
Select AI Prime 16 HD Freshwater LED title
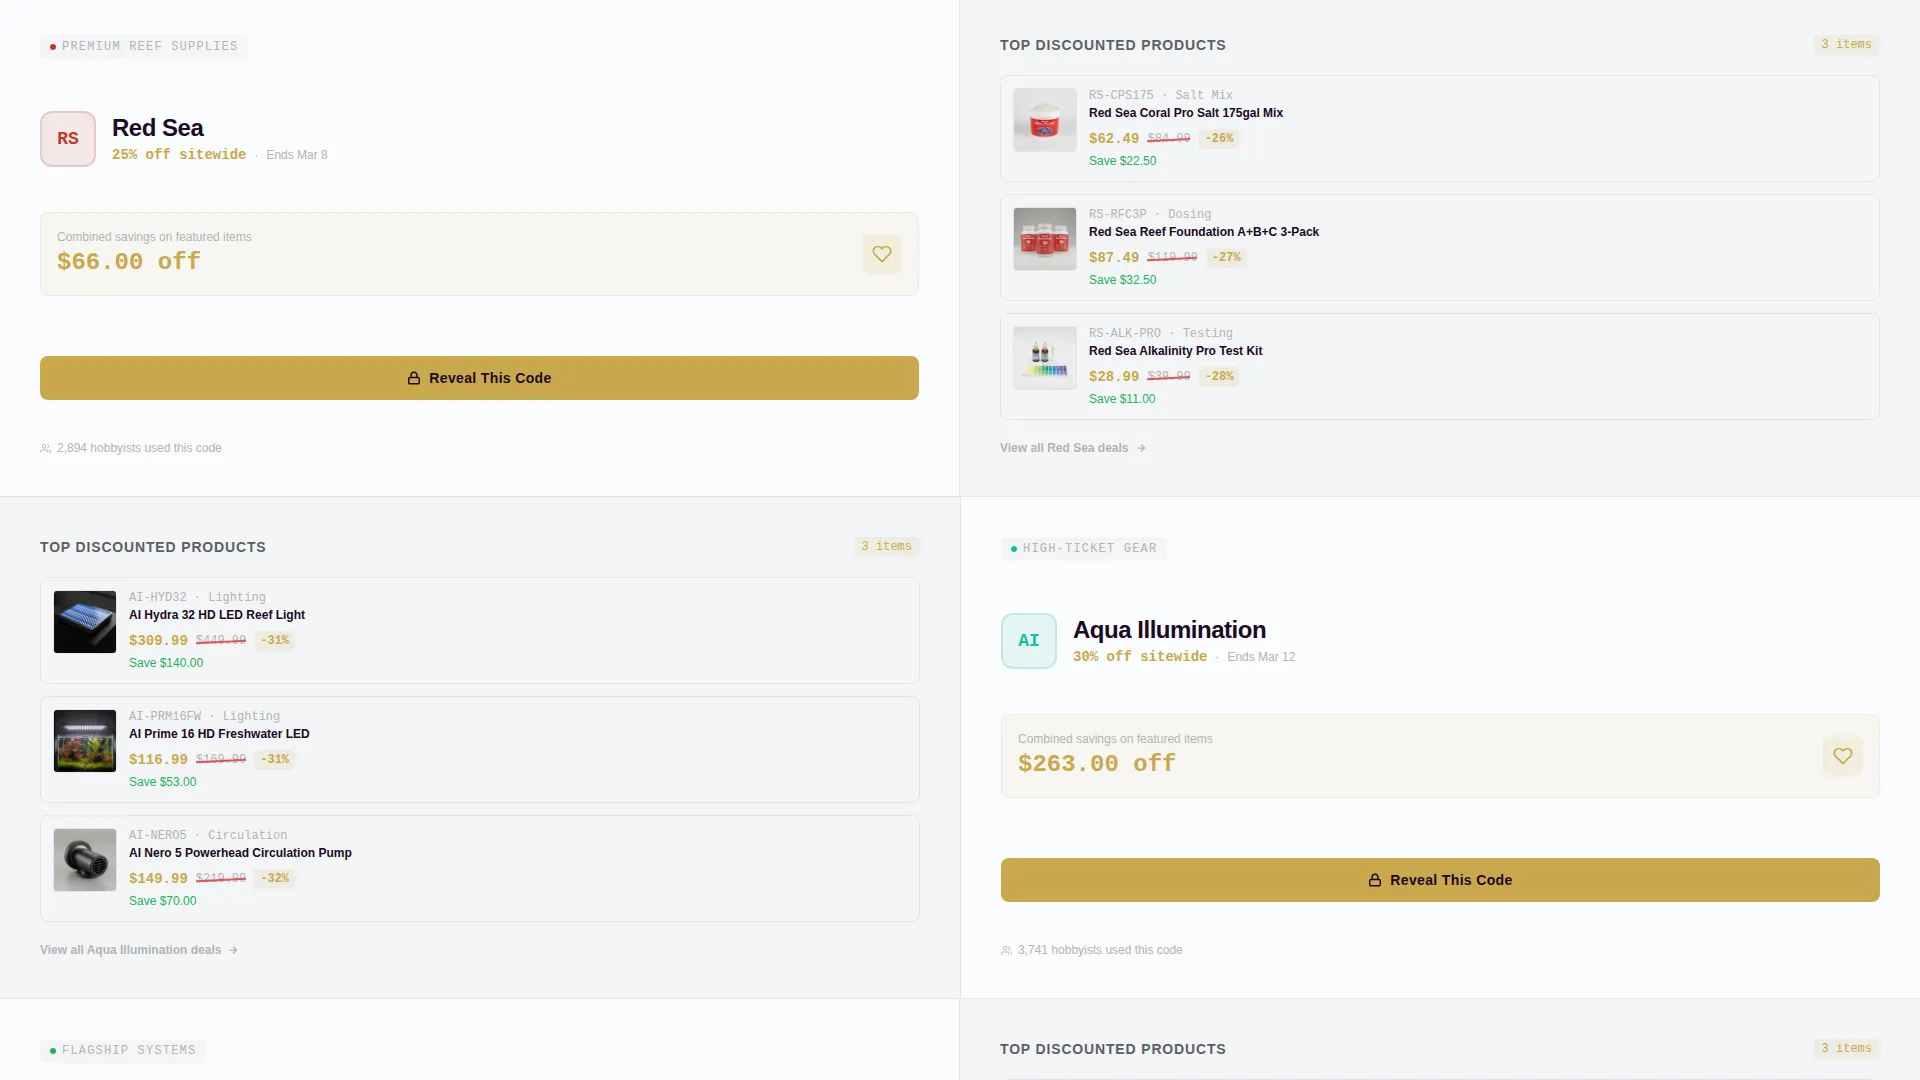pyautogui.click(x=219, y=734)
